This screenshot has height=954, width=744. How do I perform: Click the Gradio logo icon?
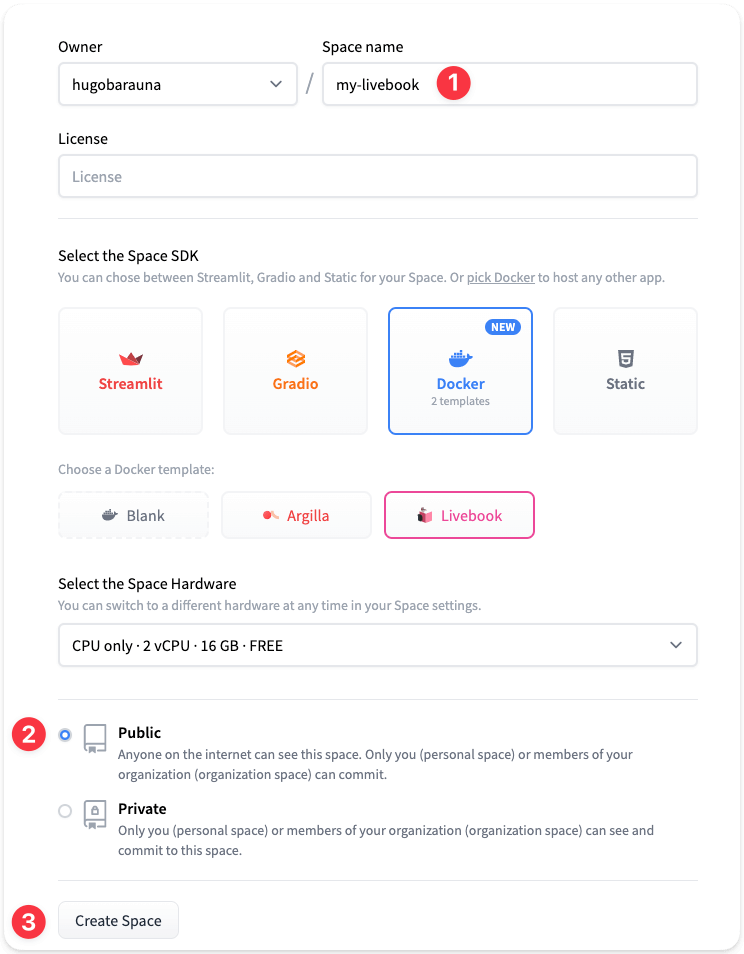[295, 359]
